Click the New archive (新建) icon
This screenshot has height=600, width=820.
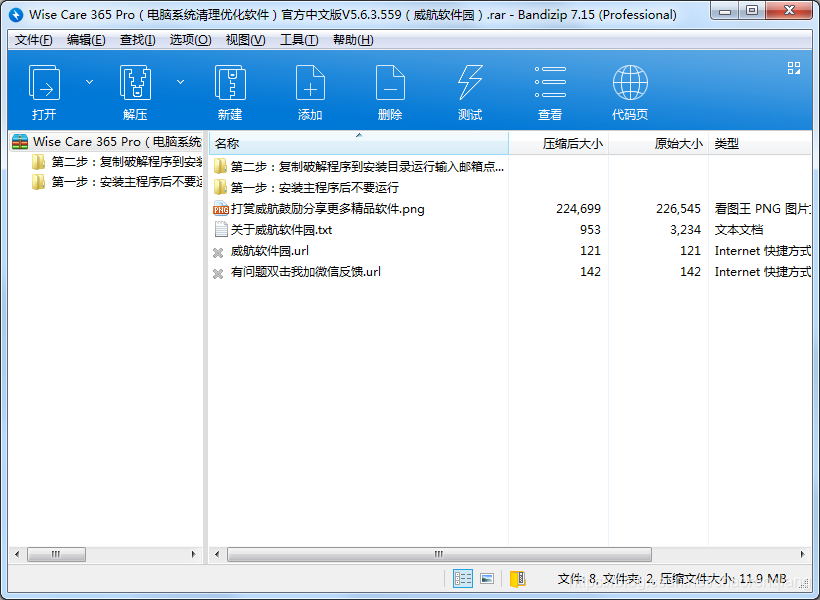click(230, 83)
